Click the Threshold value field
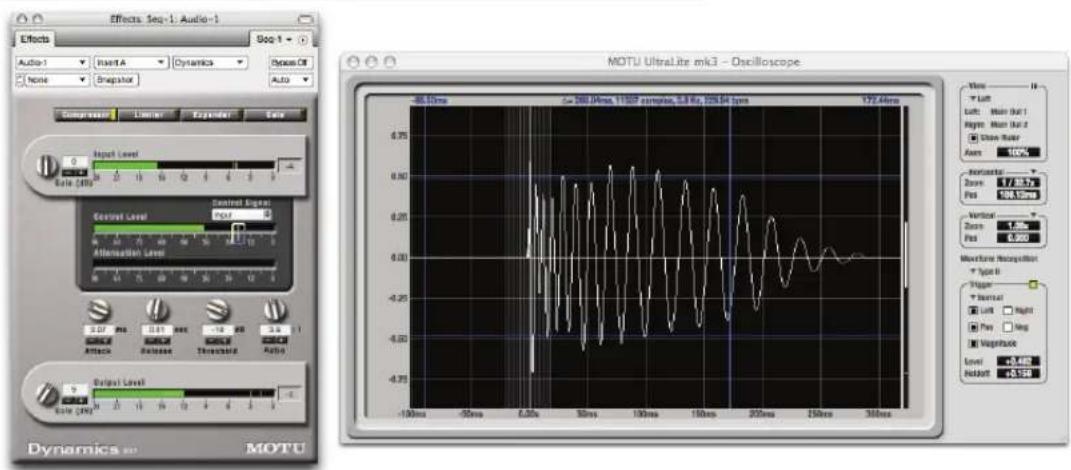The image size is (1071, 470). 216,329
